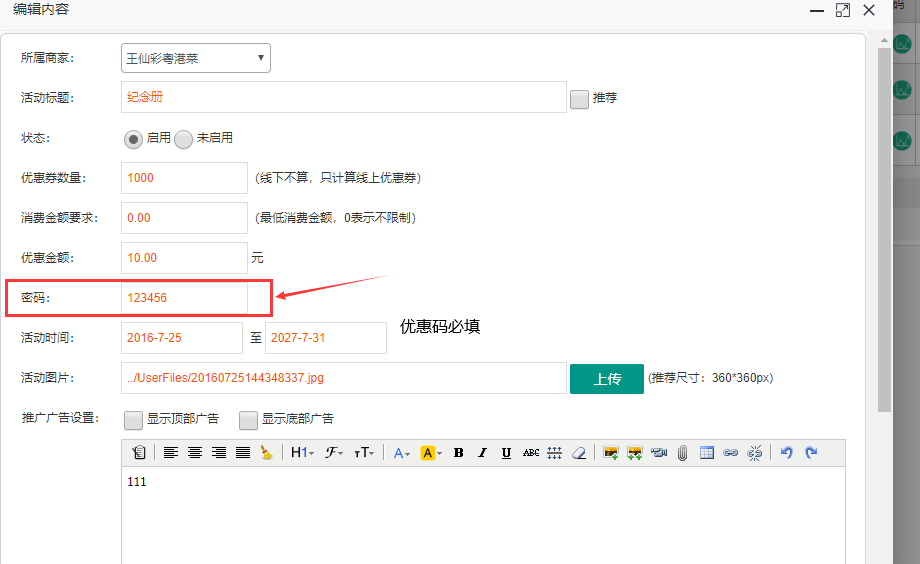Click the undo arrow icon
920x564 pixels.
[786, 453]
